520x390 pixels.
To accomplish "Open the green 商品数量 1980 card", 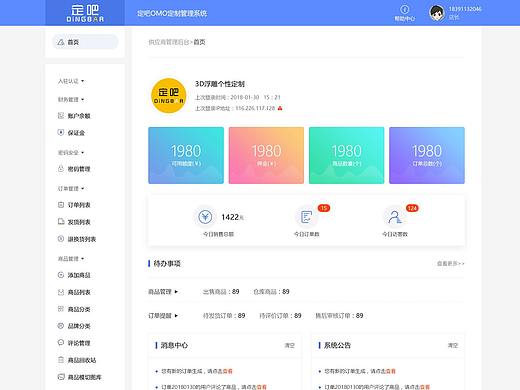I will [347, 155].
